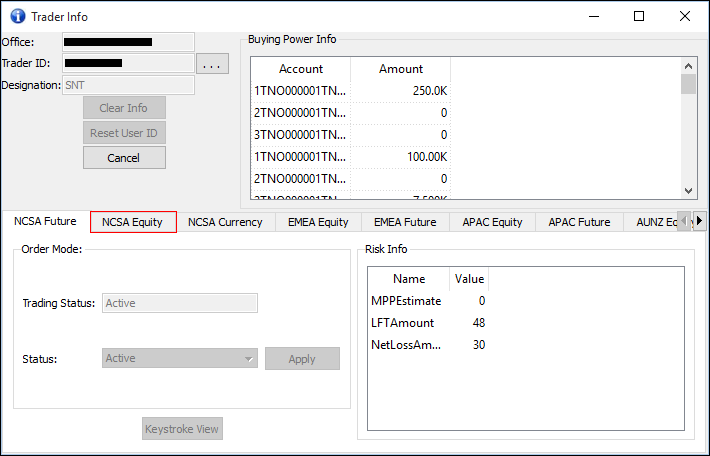The image size is (710, 456).
Task: Click the Apply button
Action: [x=302, y=359]
